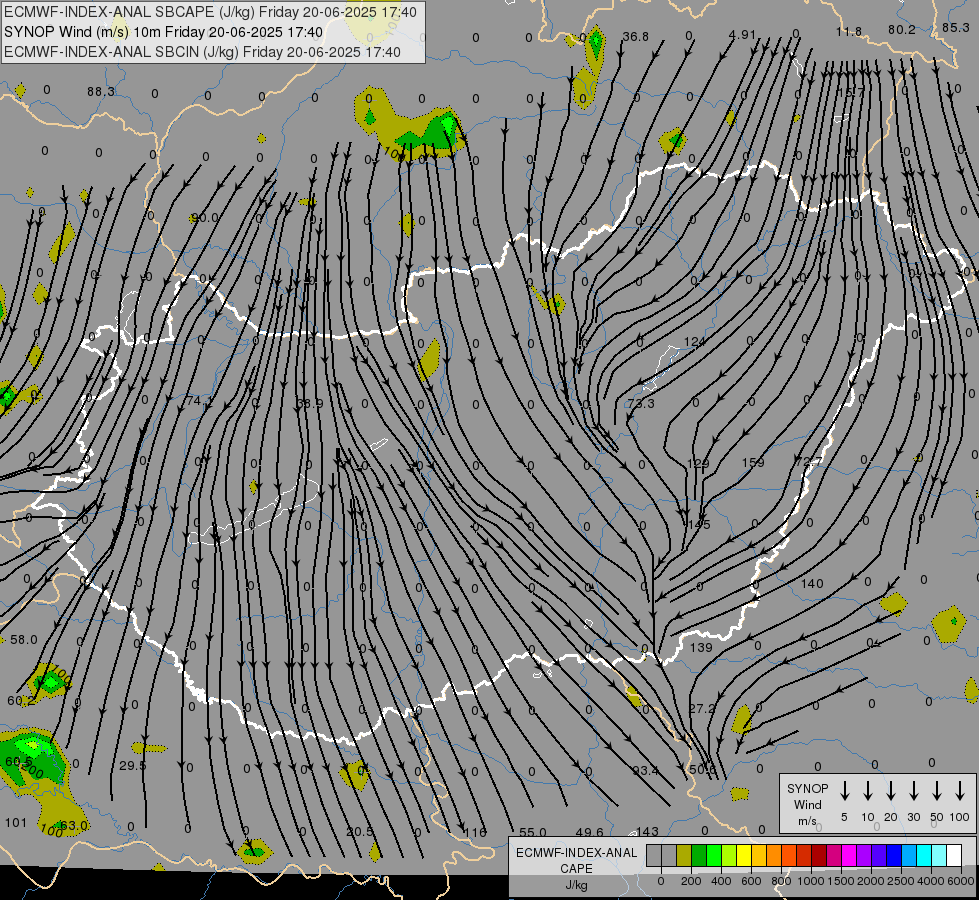Click the map value 29.5
979x900 pixels.
click(132, 765)
